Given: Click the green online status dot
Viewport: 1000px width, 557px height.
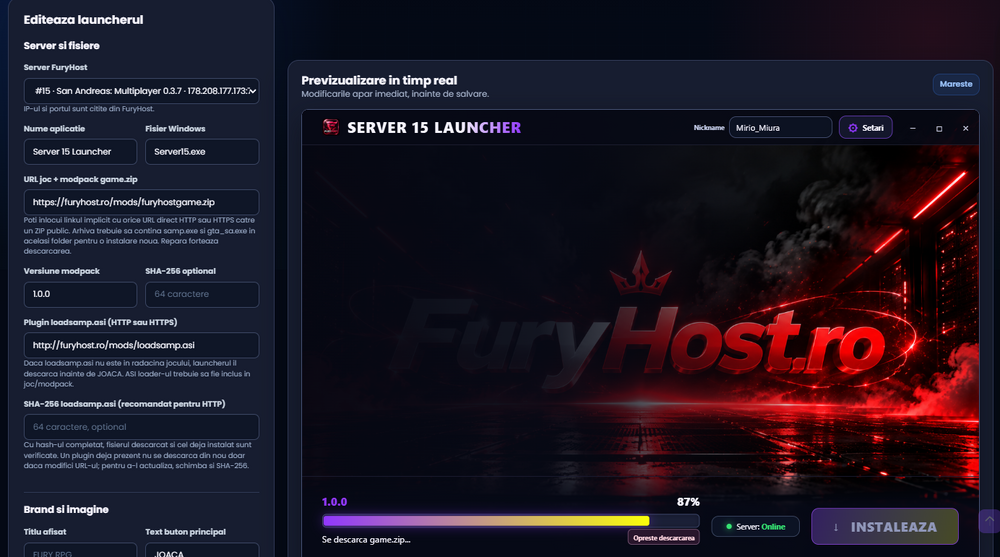Looking at the screenshot, I should (x=729, y=526).
